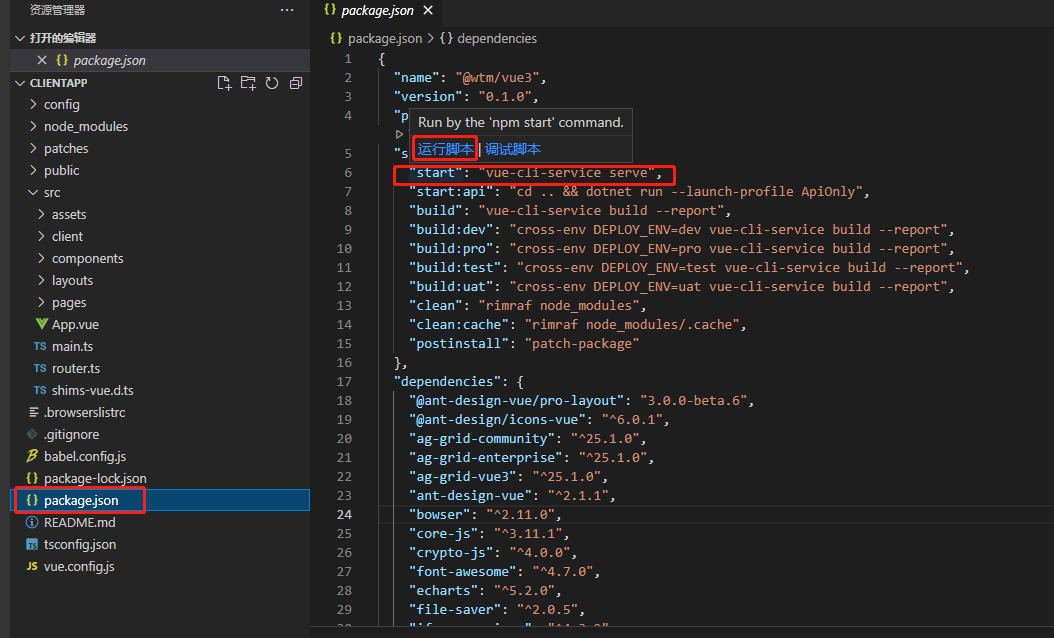Create a new folder using the Explorer toolbar icon
1054x638 pixels.
point(248,83)
